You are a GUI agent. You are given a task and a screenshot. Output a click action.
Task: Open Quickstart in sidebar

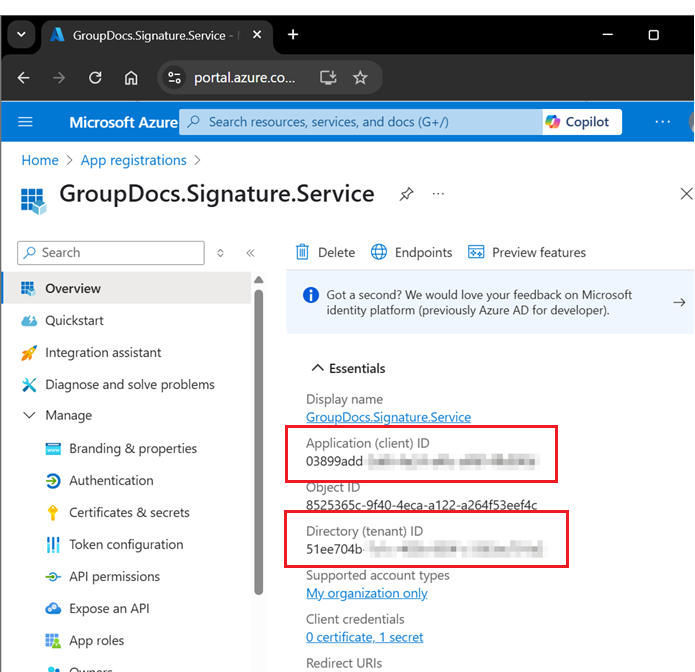(74, 321)
